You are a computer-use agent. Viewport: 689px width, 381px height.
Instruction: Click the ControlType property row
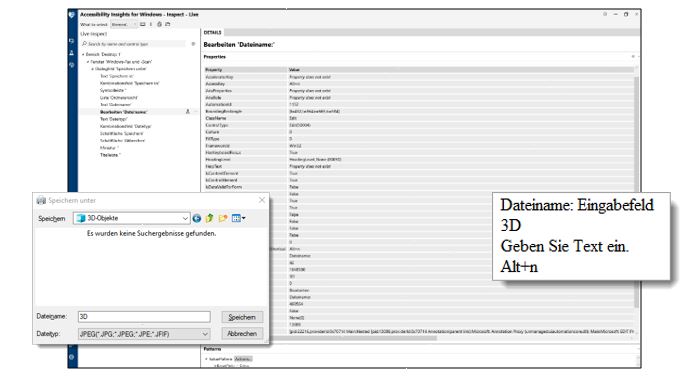pos(419,125)
